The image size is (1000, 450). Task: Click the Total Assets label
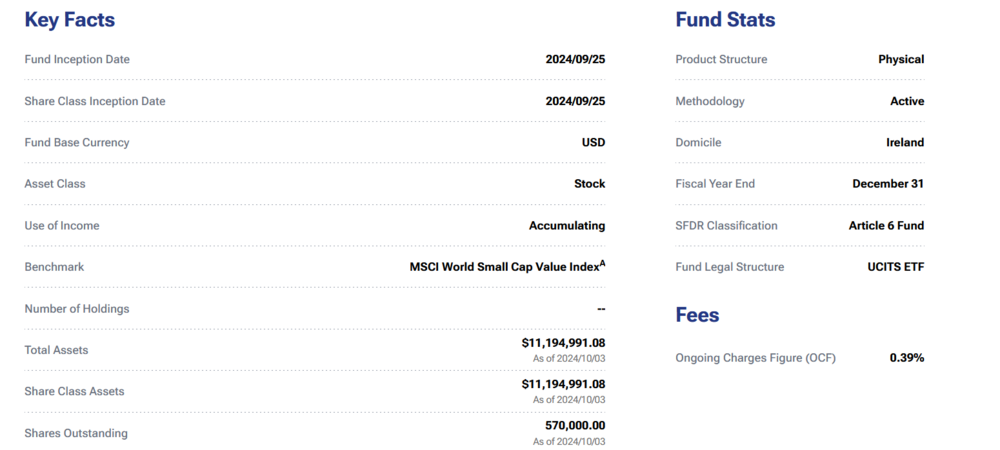[x=56, y=350]
